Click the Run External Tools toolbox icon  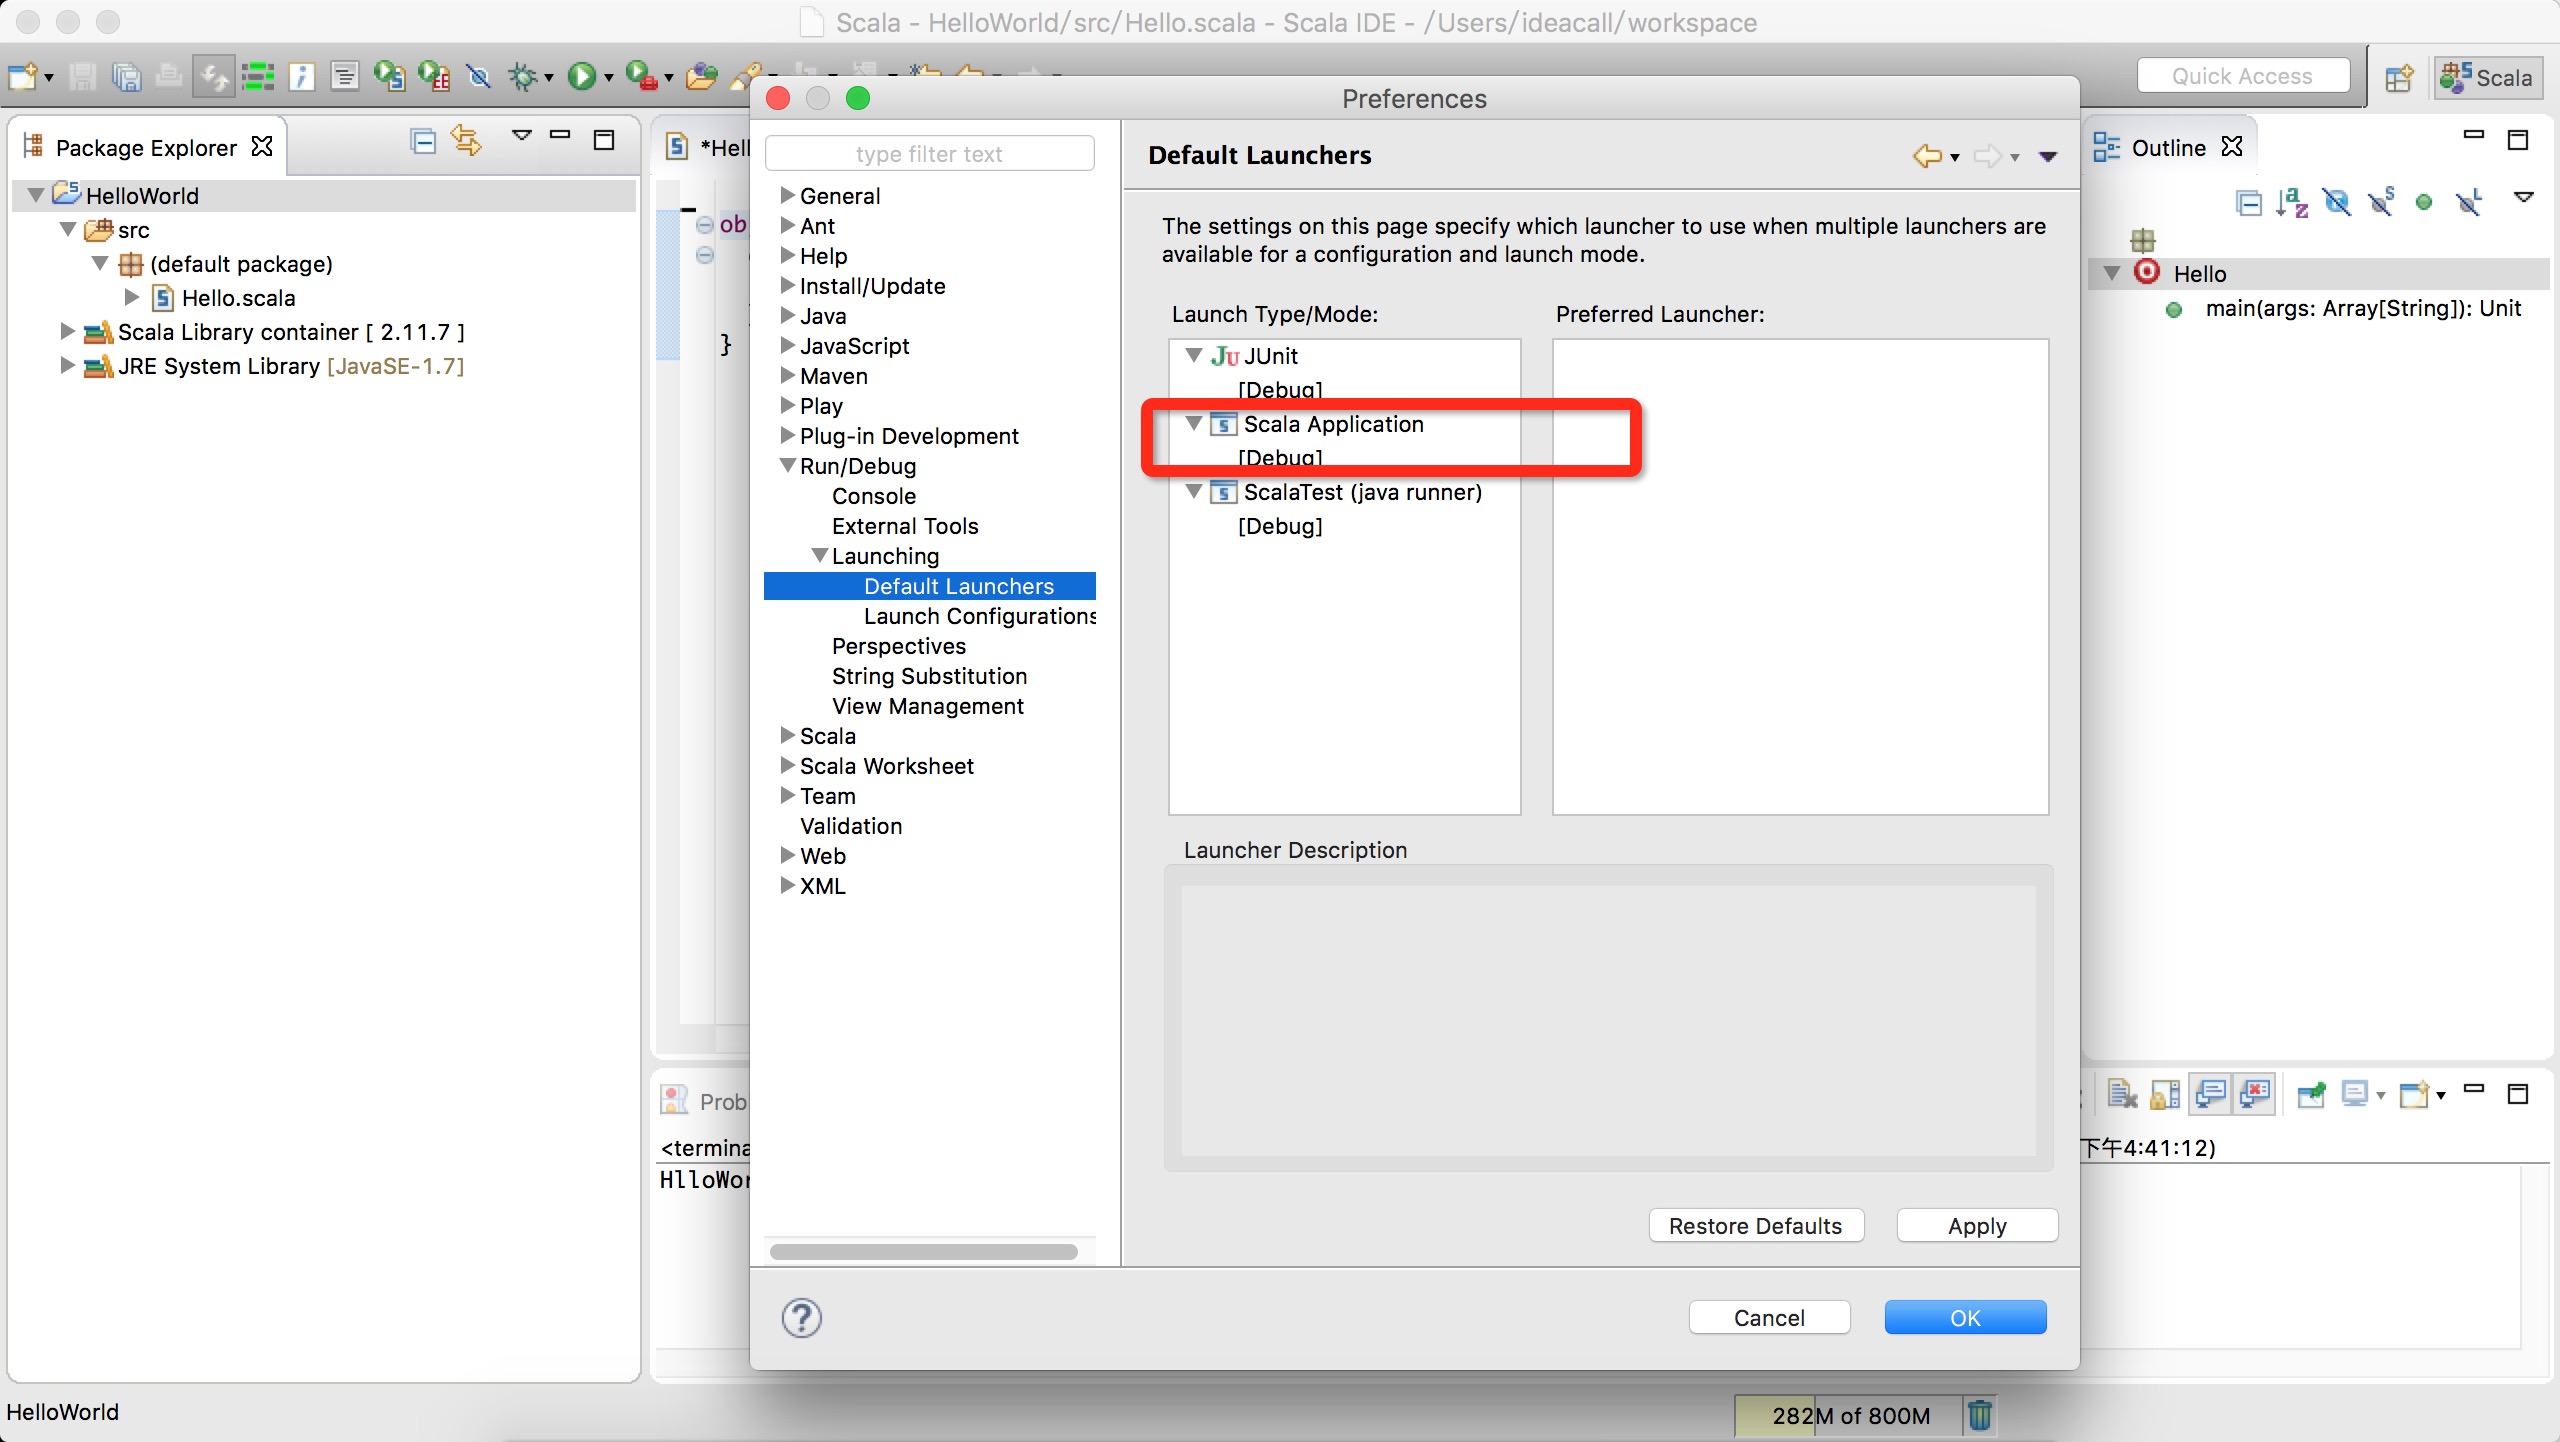click(640, 76)
